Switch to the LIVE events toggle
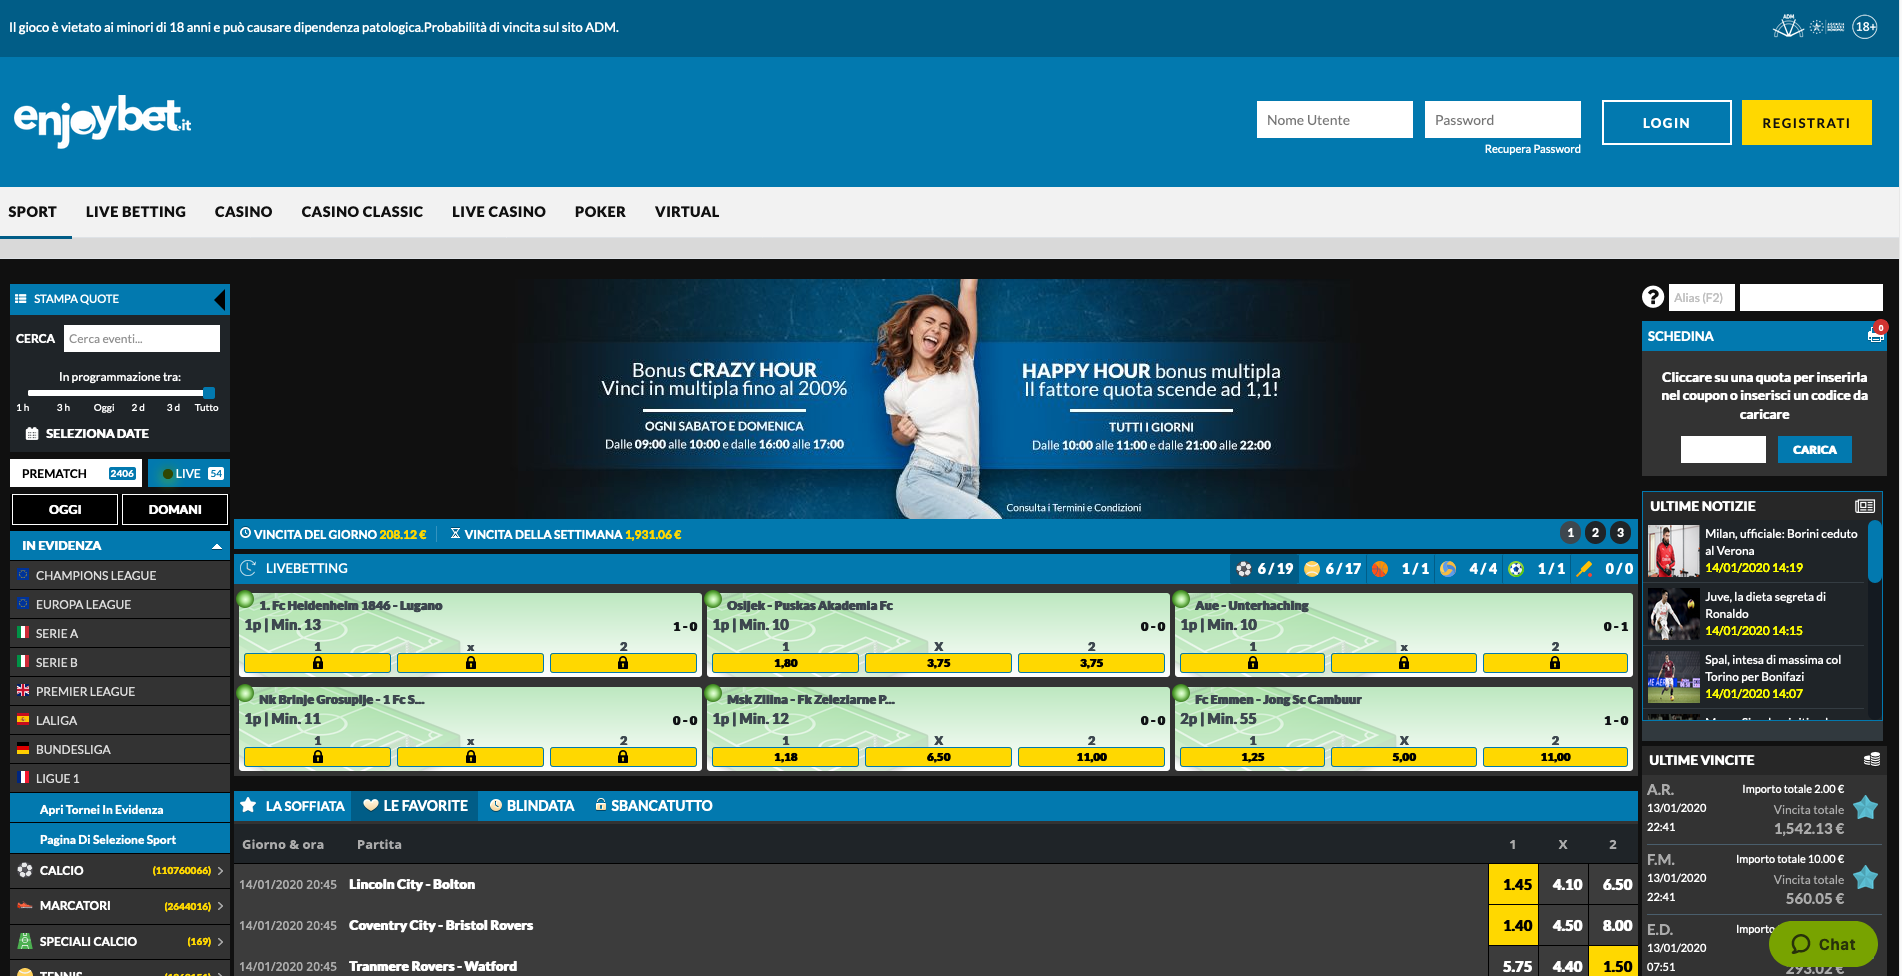This screenshot has height=976, width=1902. [x=189, y=474]
